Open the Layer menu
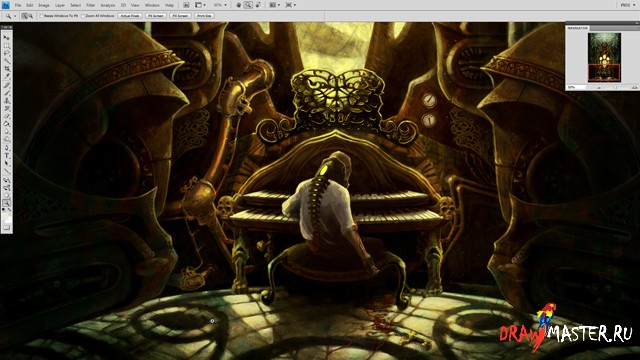Image resolution: width=640 pixels, height=360 pixels. 60,5
